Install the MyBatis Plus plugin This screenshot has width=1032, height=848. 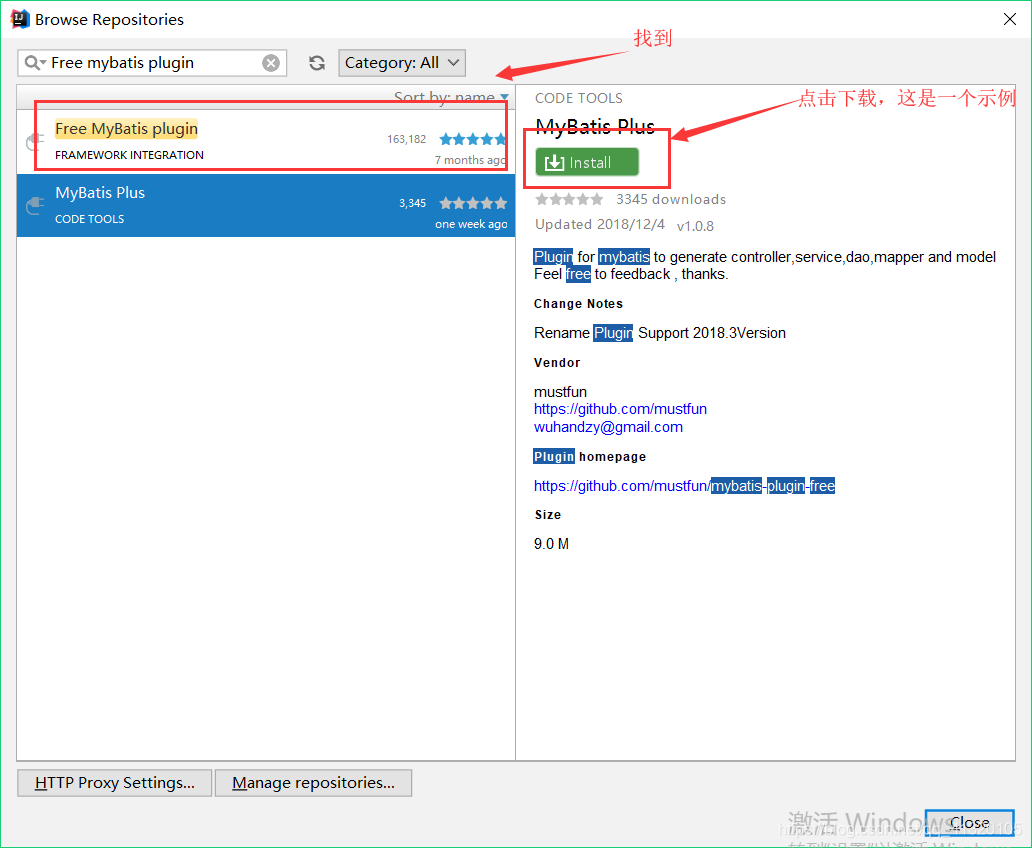click(587, 162)
